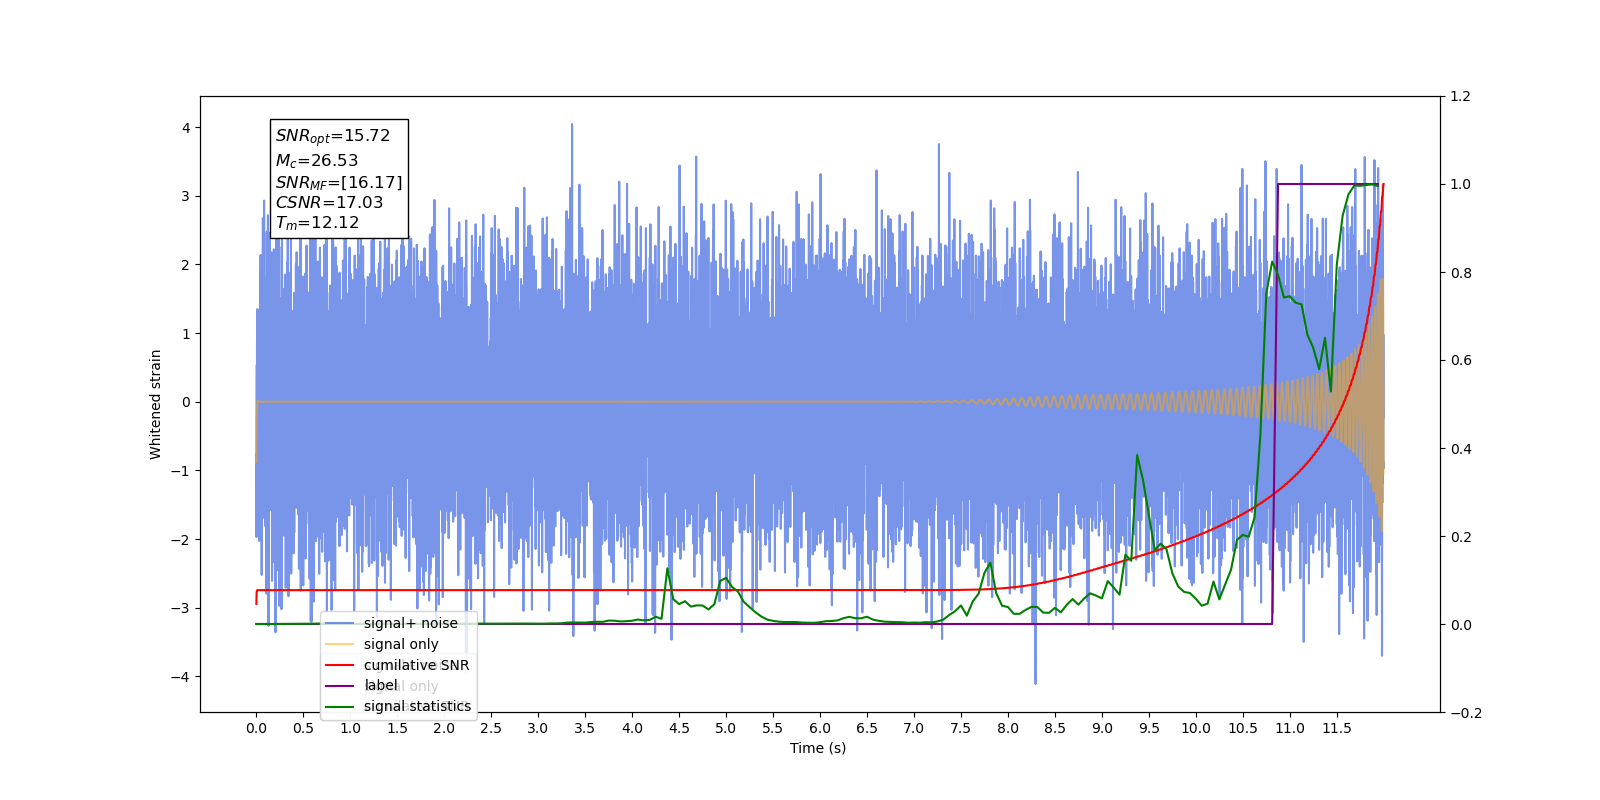1600x800 pixels.
Task: Click the M_c=26.53 annotation text
Action: [x=317, y=160]
